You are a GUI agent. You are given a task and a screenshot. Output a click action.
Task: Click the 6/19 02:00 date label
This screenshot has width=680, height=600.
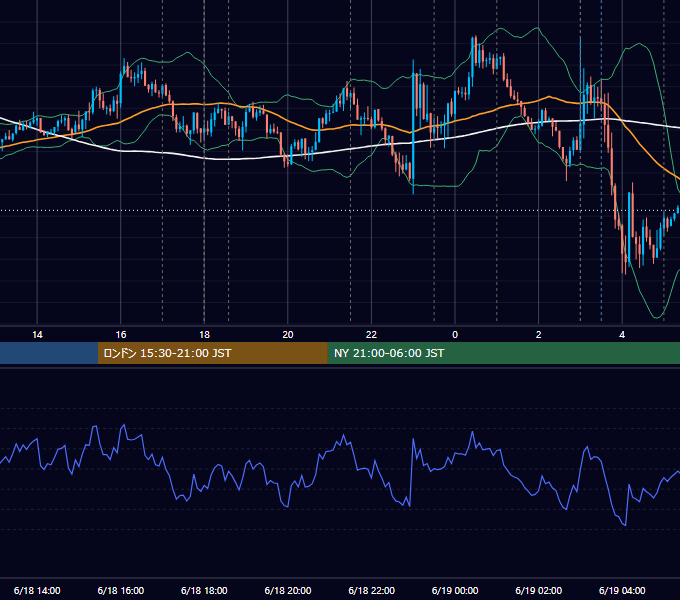pos(539,590)
